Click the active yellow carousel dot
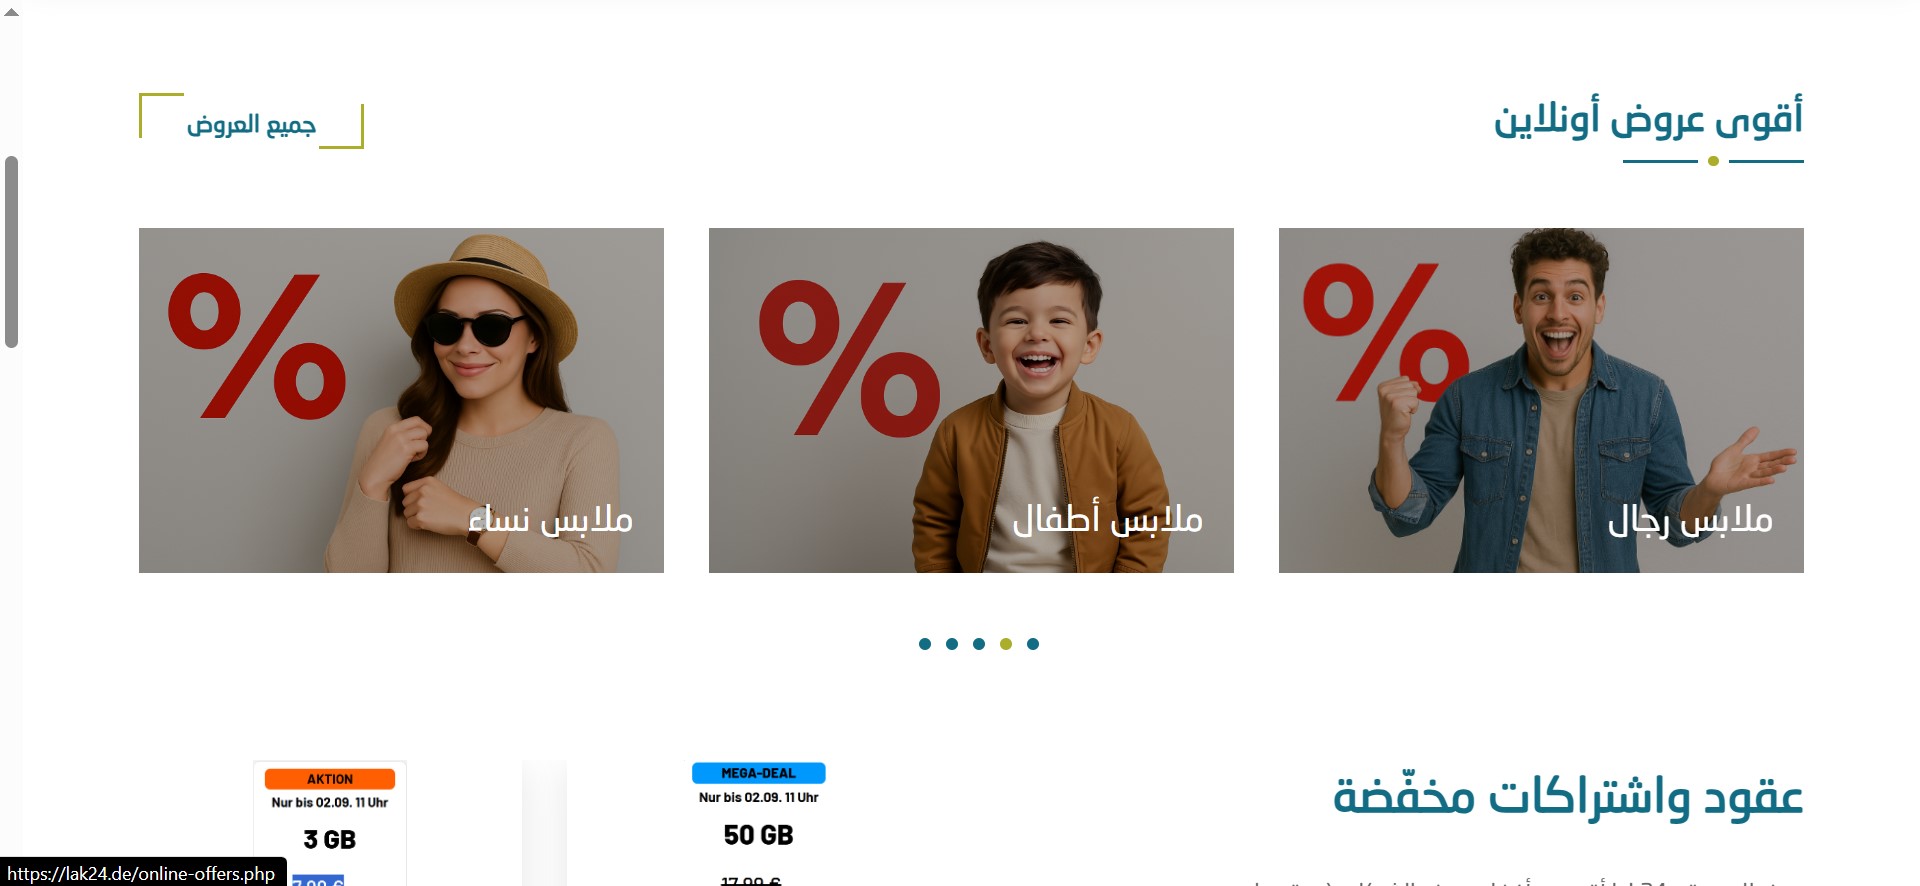The image size is (1920, 886). pyautogui.click(x=1006, y=644)
